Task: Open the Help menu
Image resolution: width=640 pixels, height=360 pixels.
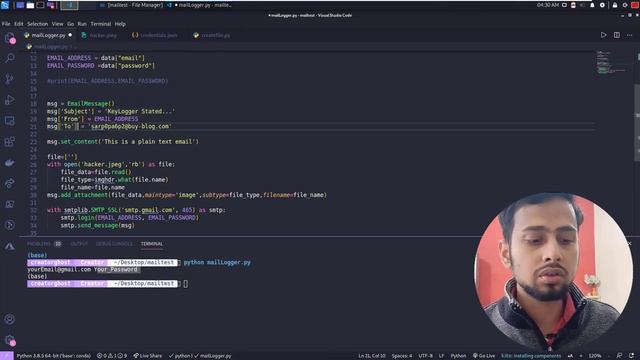Action: click(120, 24)
